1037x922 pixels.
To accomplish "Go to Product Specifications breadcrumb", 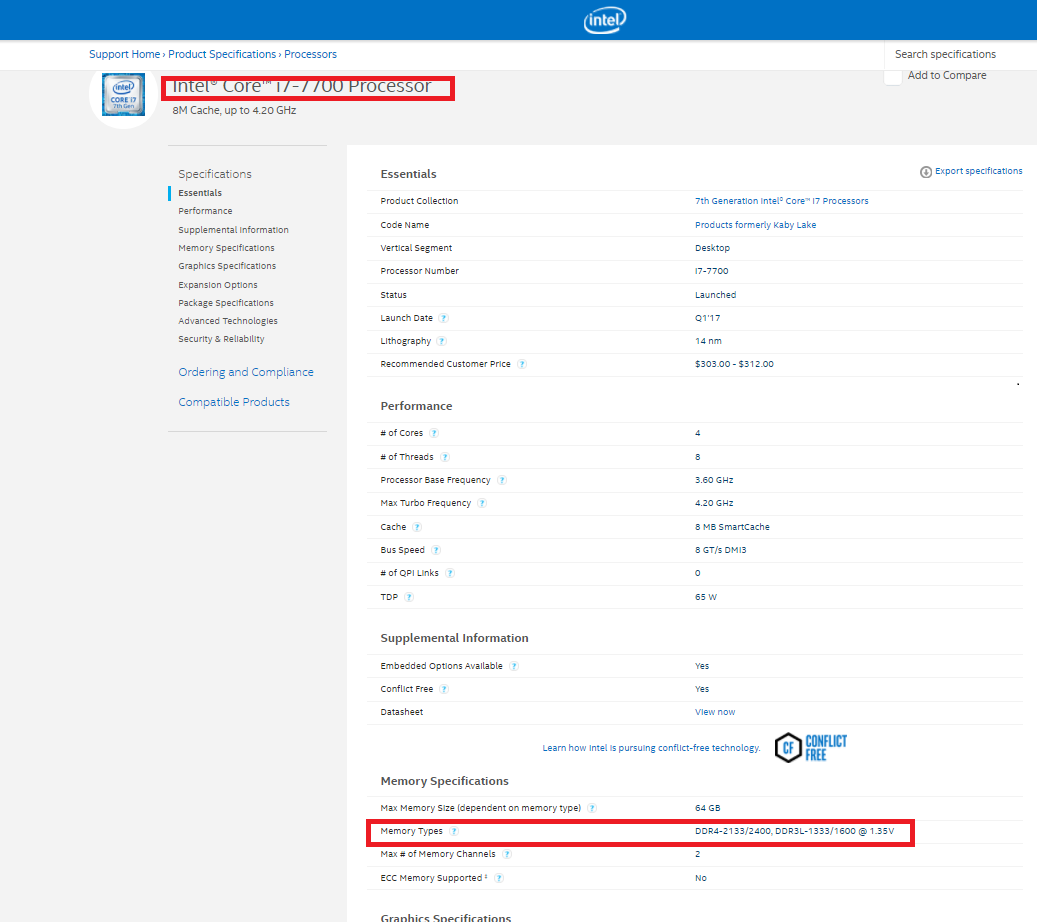I will [x=222, y=54].
